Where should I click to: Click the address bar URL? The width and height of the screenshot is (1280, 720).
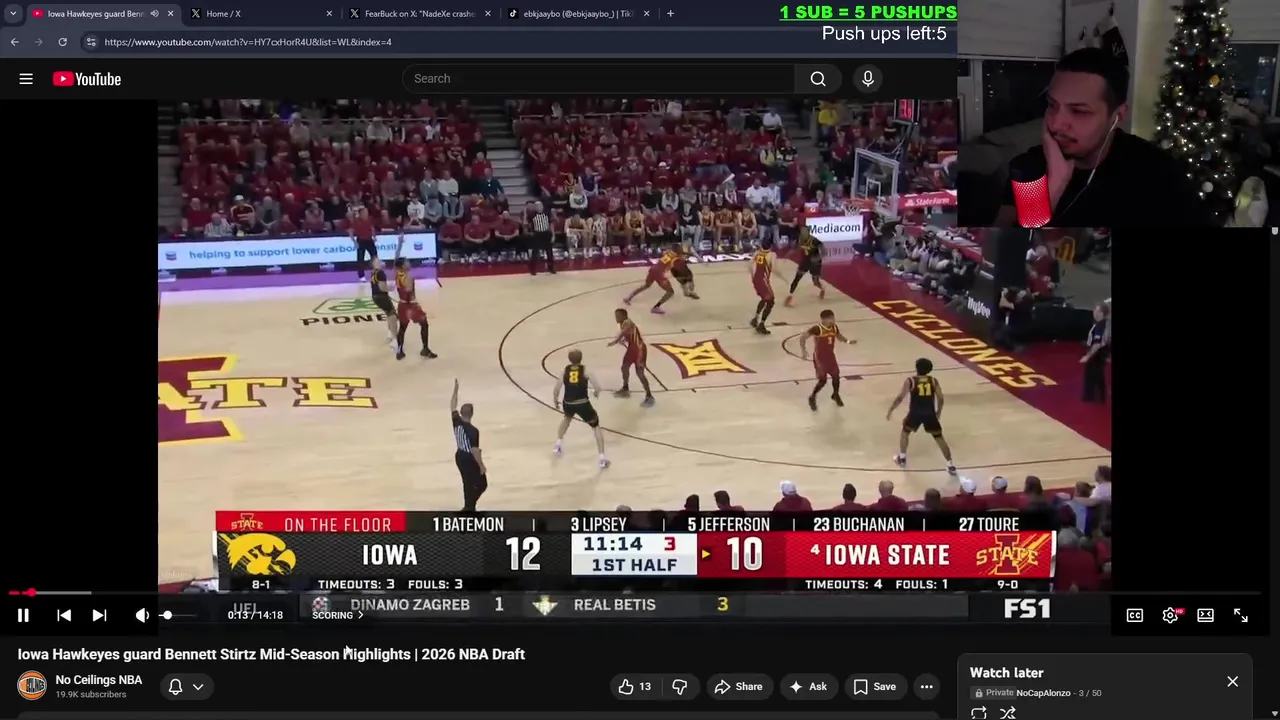(248, 42)
